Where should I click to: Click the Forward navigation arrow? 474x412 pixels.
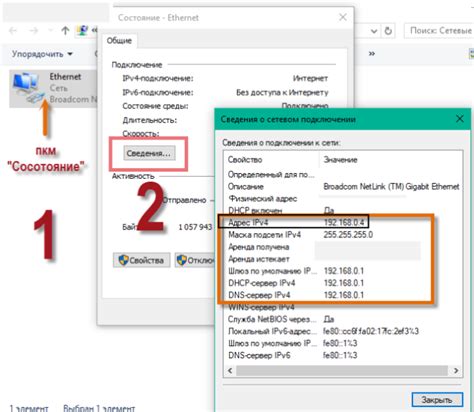(33, 31)
